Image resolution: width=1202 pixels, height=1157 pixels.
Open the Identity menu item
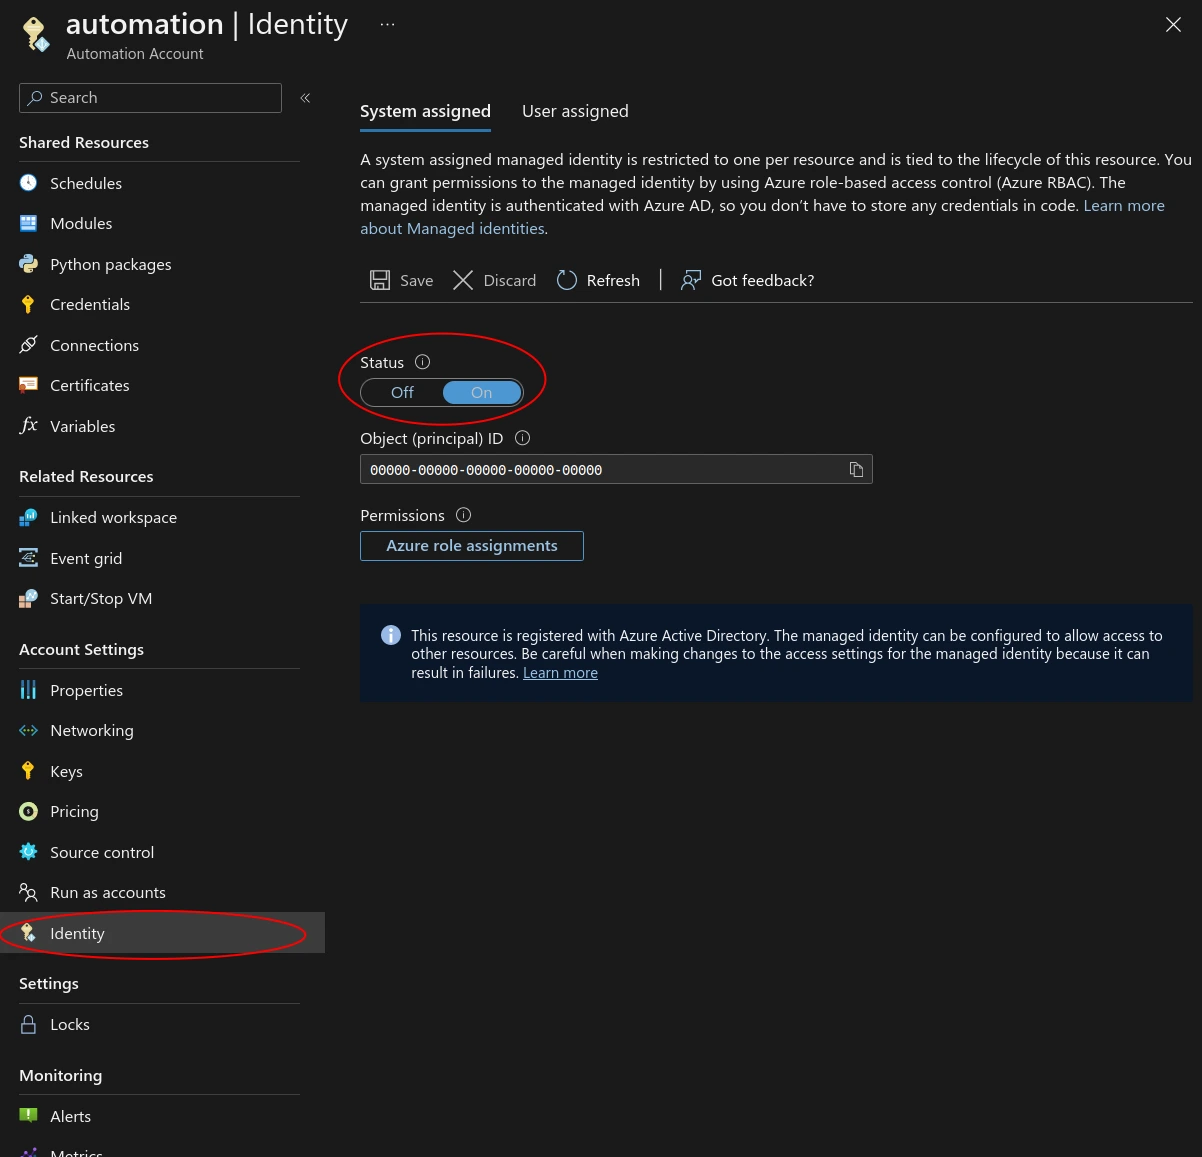click(162, 933)
